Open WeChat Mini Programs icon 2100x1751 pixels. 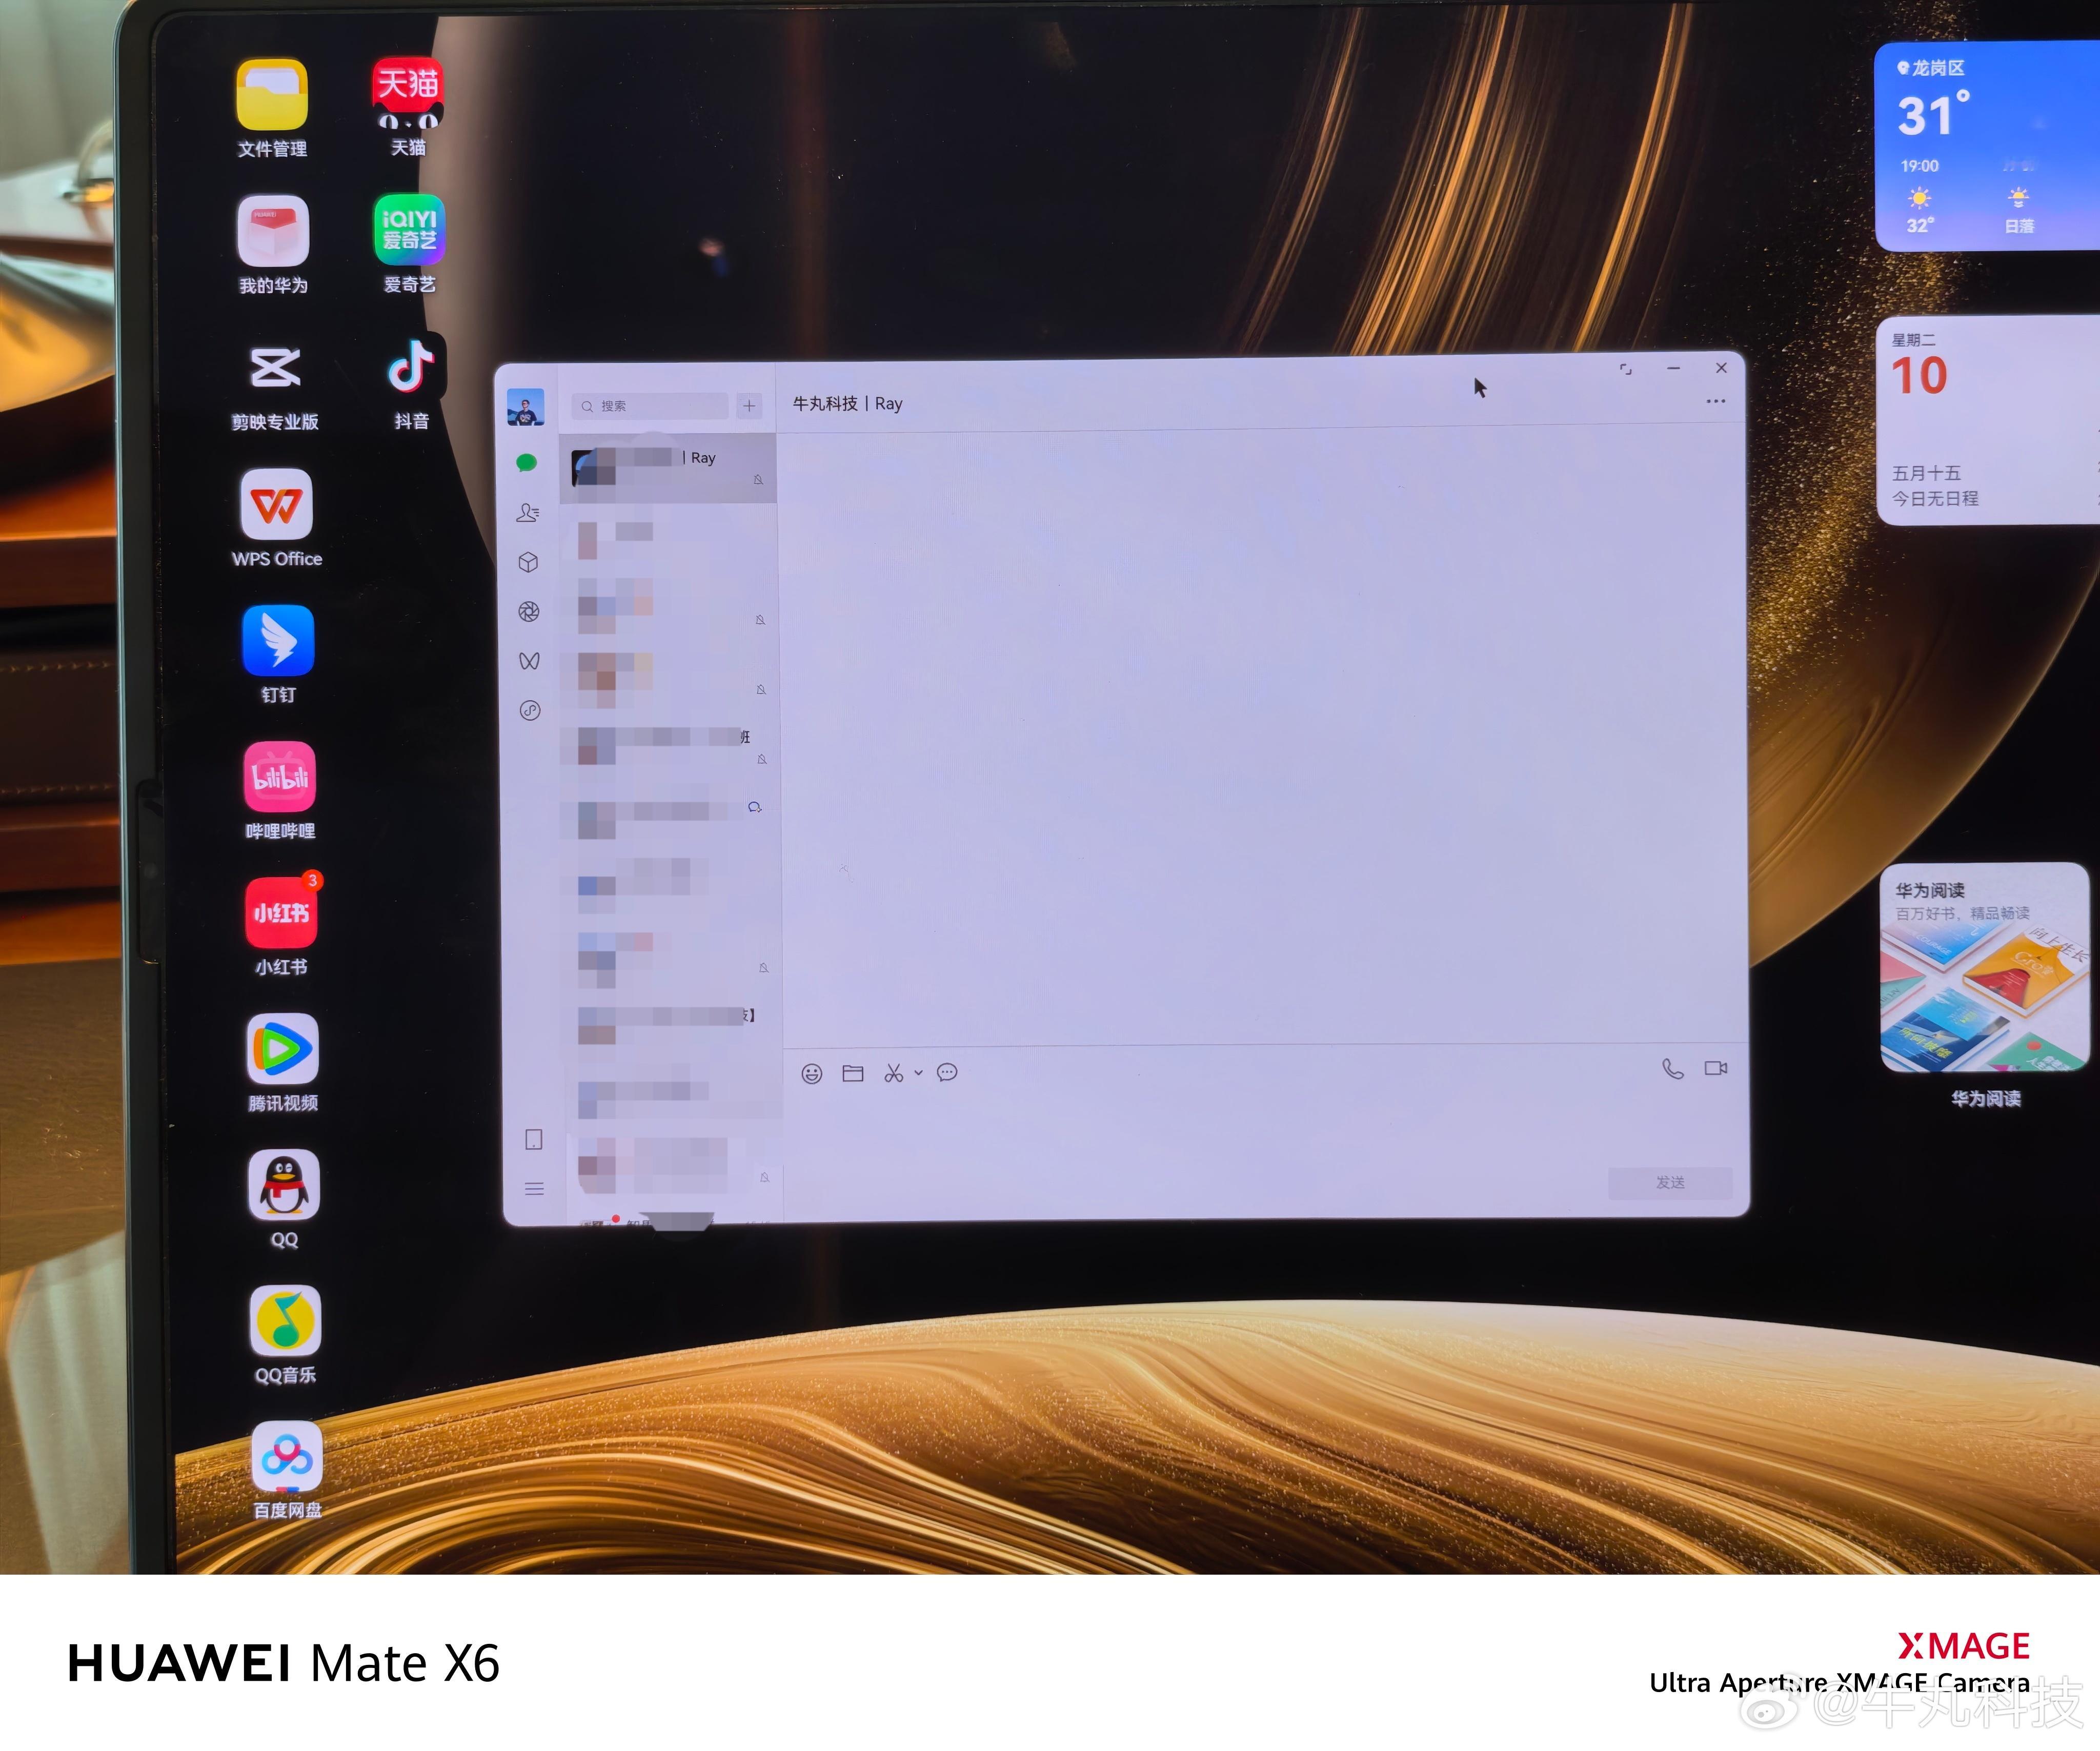pos(530,711)
